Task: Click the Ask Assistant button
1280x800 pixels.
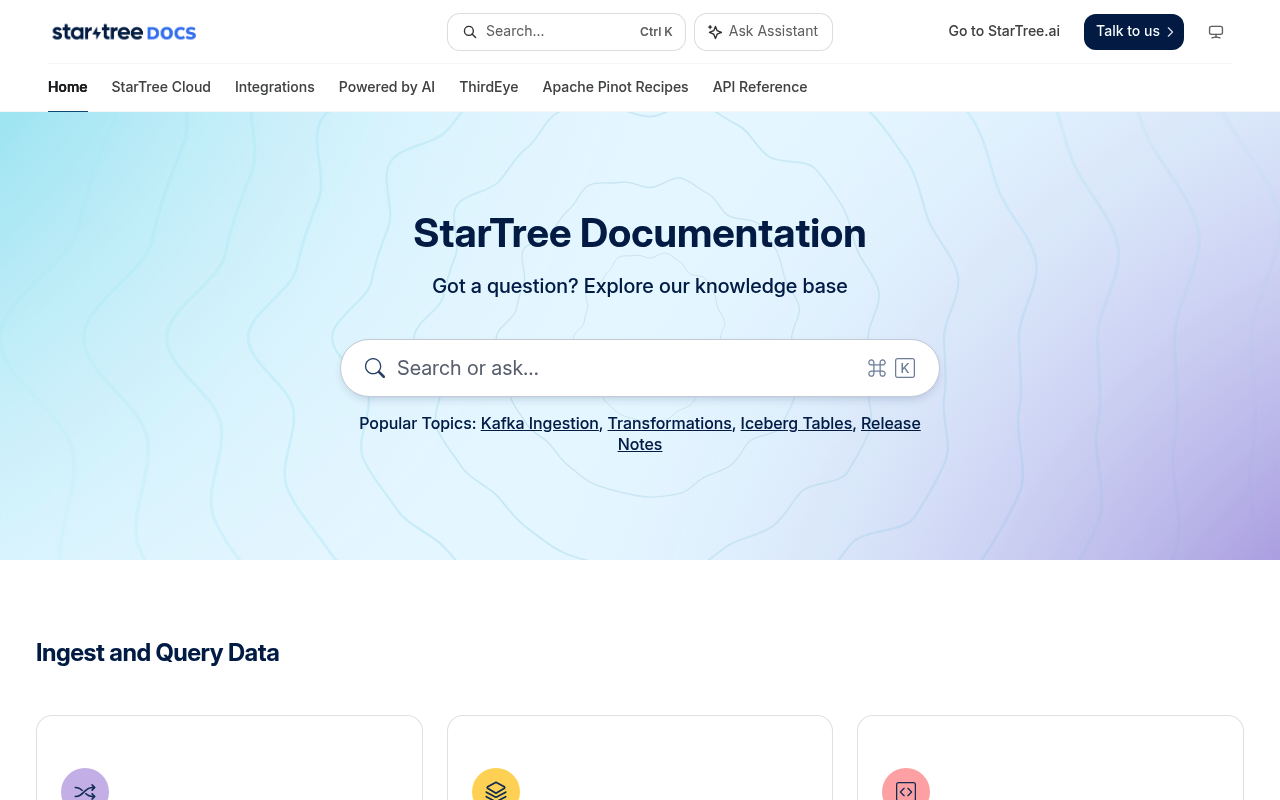Action: pyautogui.click(x=763, y=32)
